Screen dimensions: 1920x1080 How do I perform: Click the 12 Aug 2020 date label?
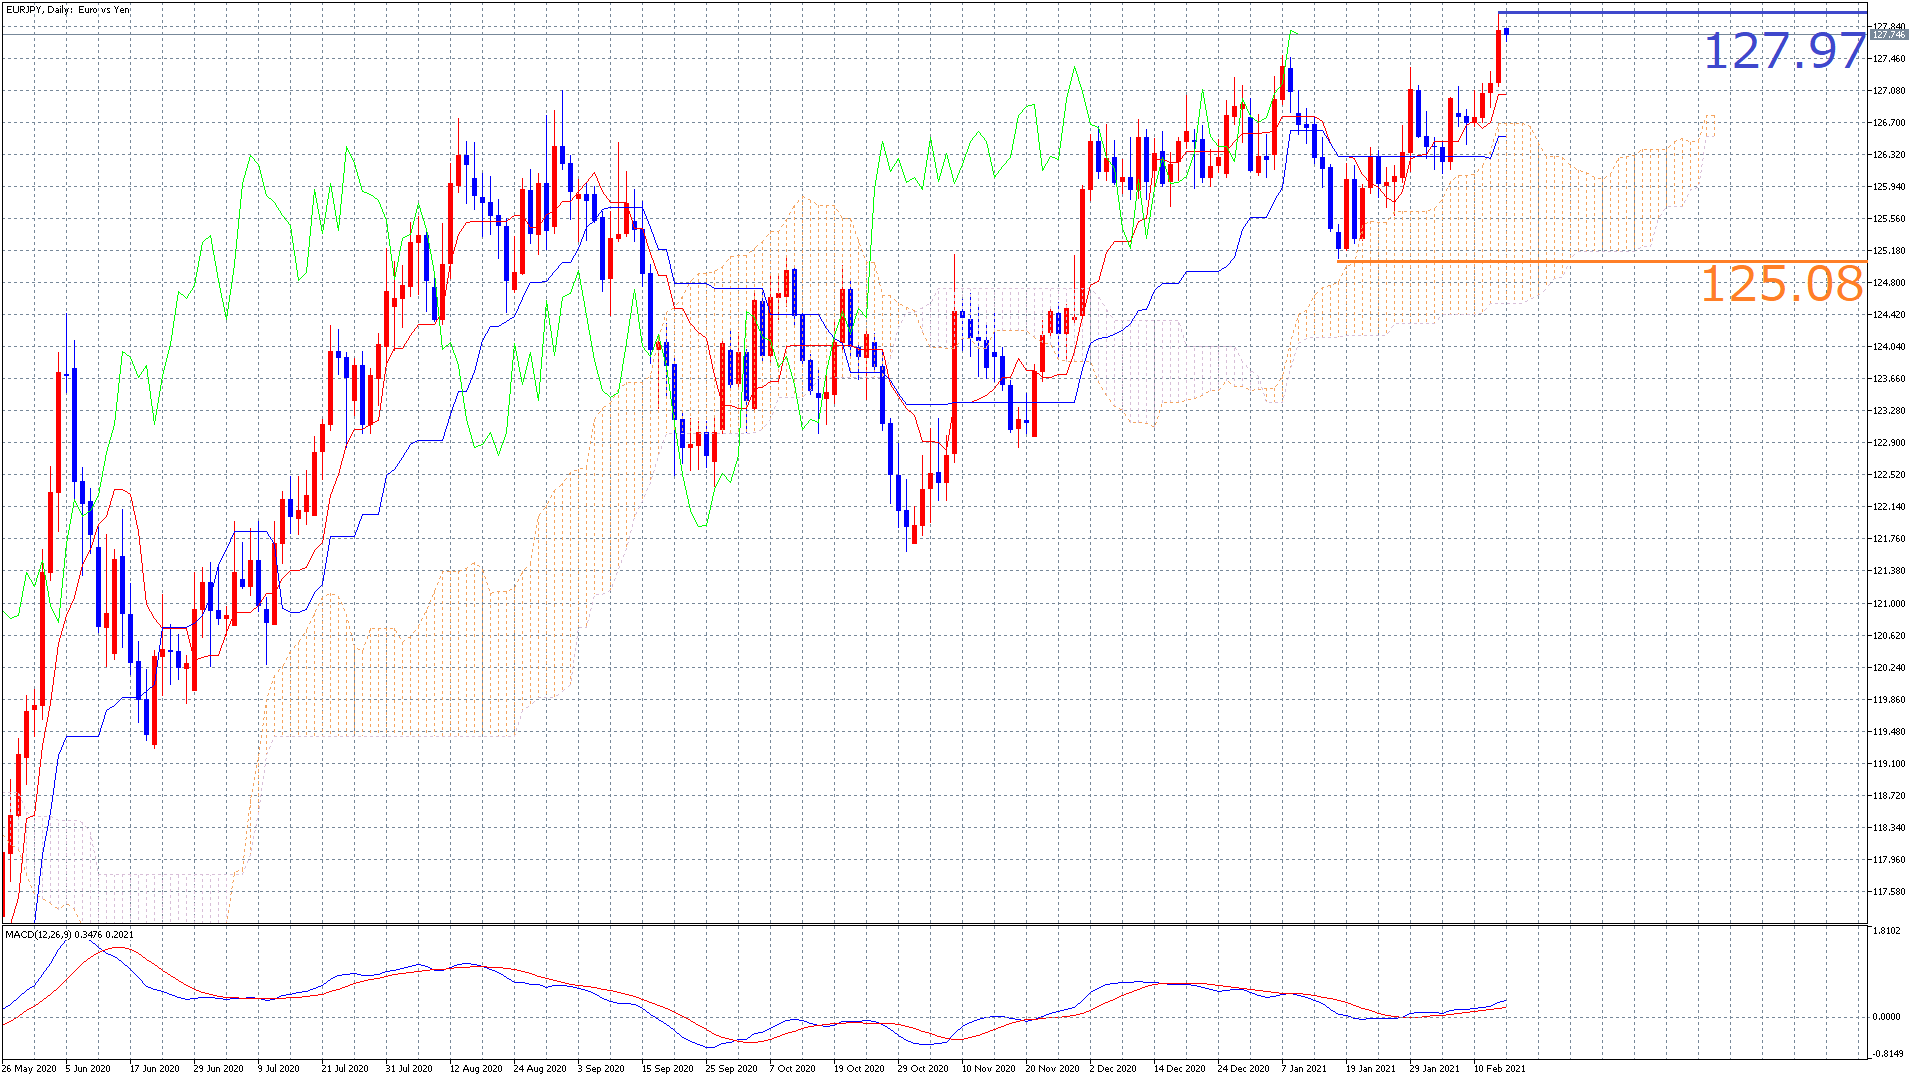[475, 1068]
